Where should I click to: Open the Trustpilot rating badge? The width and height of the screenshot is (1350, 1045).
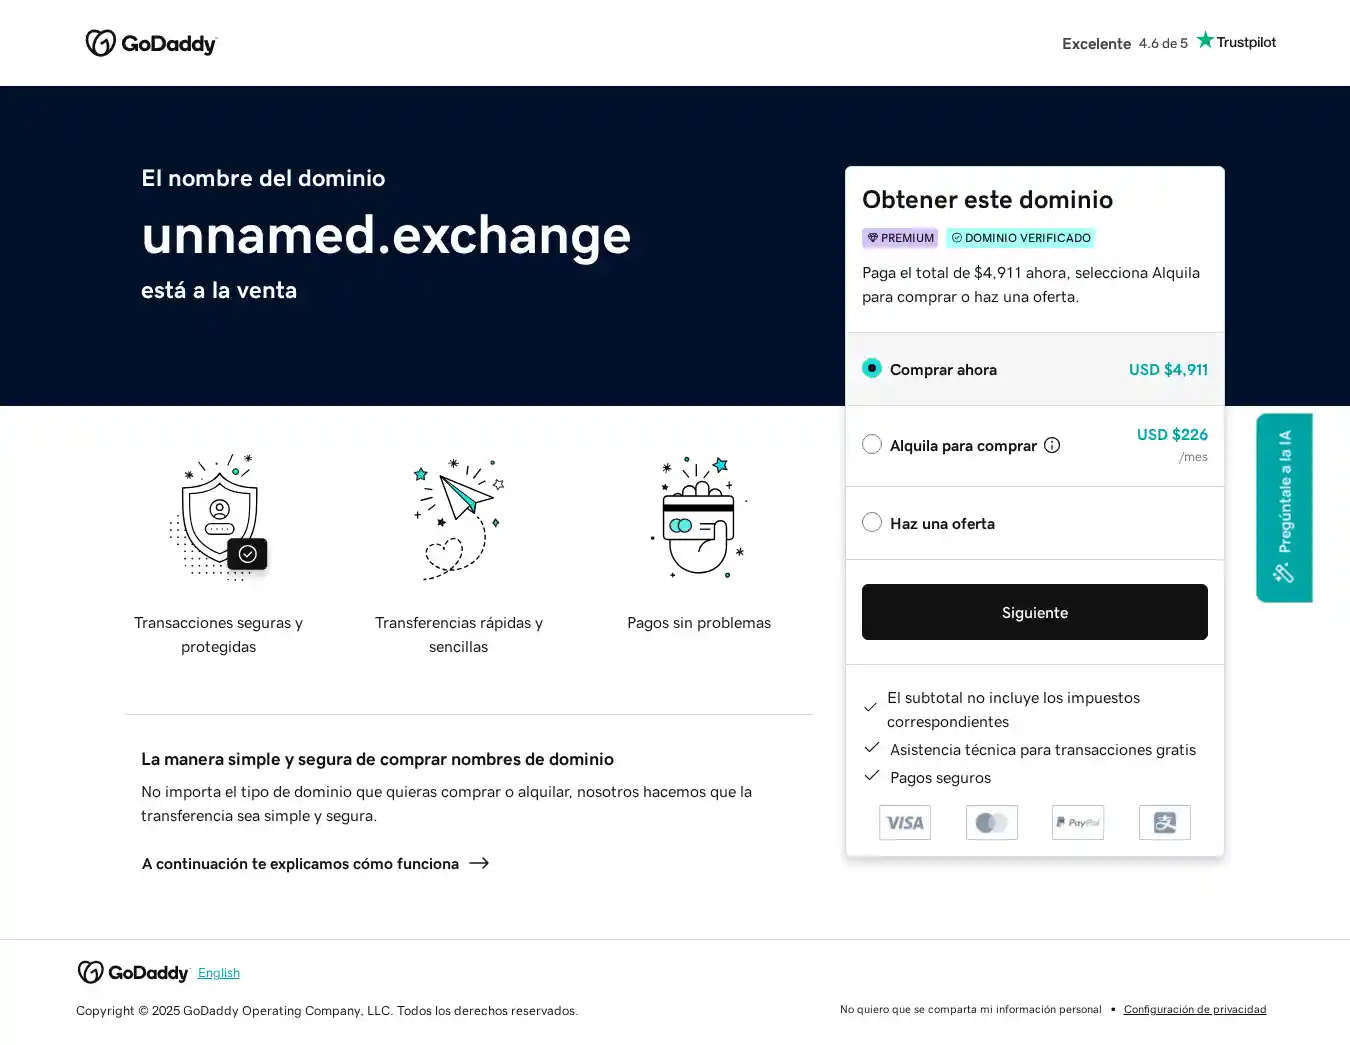[x=1168, y=42]
